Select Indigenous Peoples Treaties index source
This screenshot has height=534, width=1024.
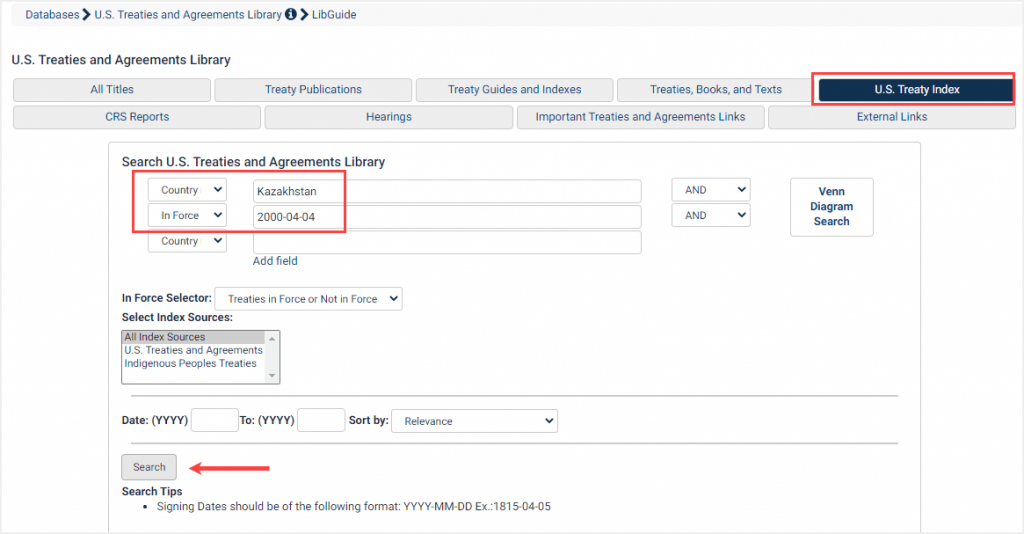point(193,364)
